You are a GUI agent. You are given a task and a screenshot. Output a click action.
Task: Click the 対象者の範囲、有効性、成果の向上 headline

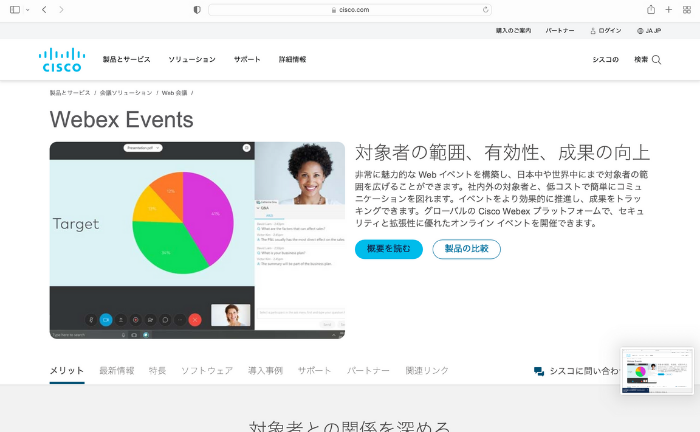coord(502,153)
